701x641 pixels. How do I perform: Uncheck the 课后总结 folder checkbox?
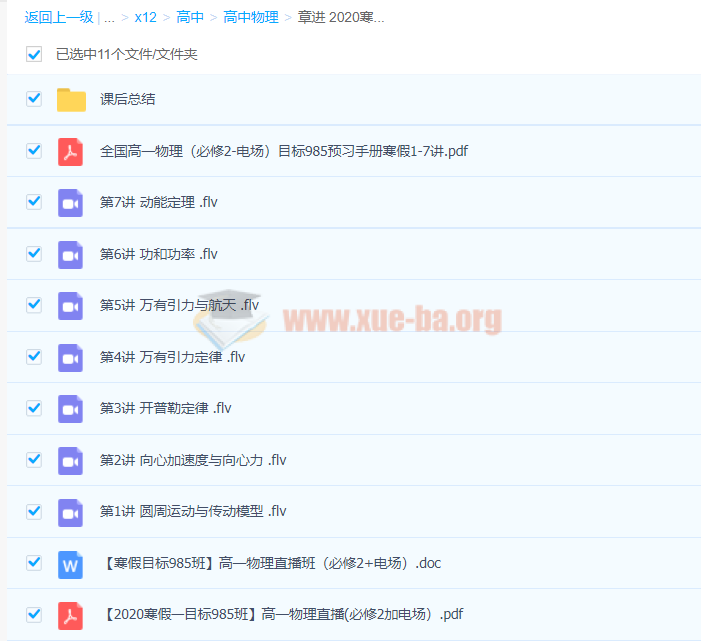coord(34,98)
